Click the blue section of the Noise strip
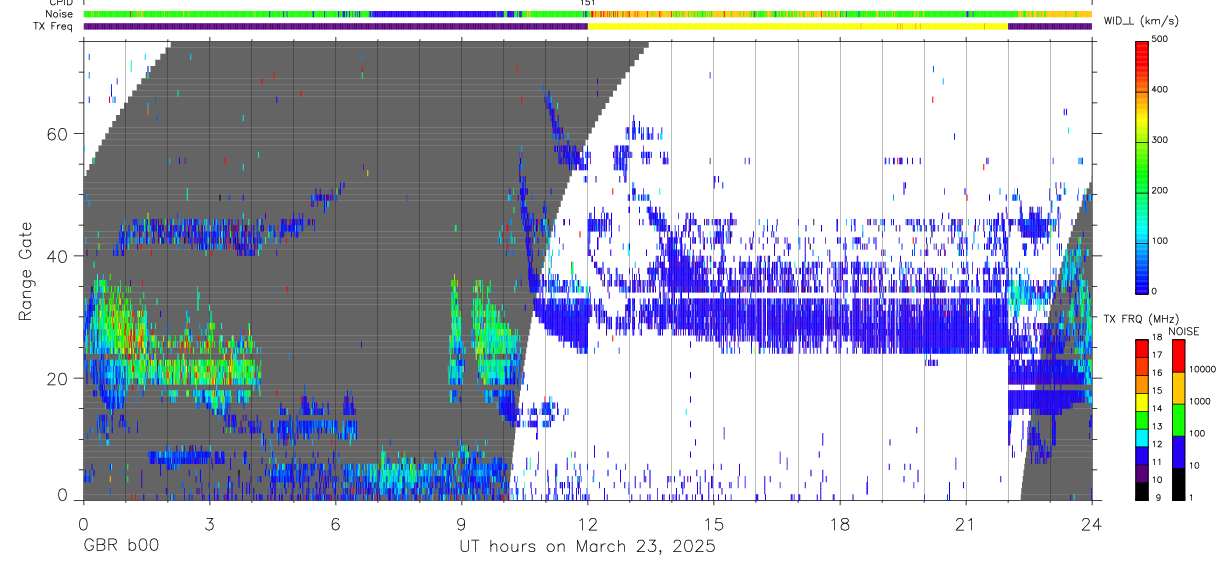1228x567 pixels. pyautogui.click(x=440, y=14)
